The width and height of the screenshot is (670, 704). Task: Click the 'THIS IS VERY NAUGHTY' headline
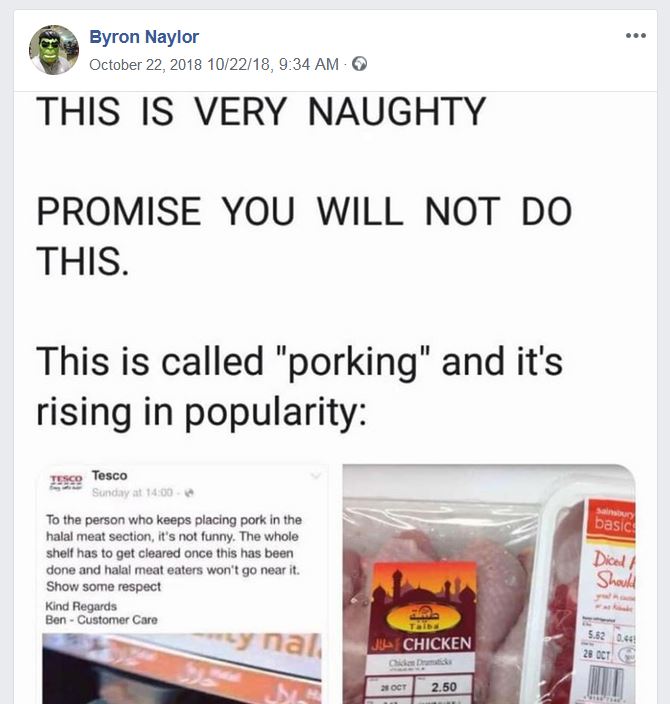pos(261,112)
